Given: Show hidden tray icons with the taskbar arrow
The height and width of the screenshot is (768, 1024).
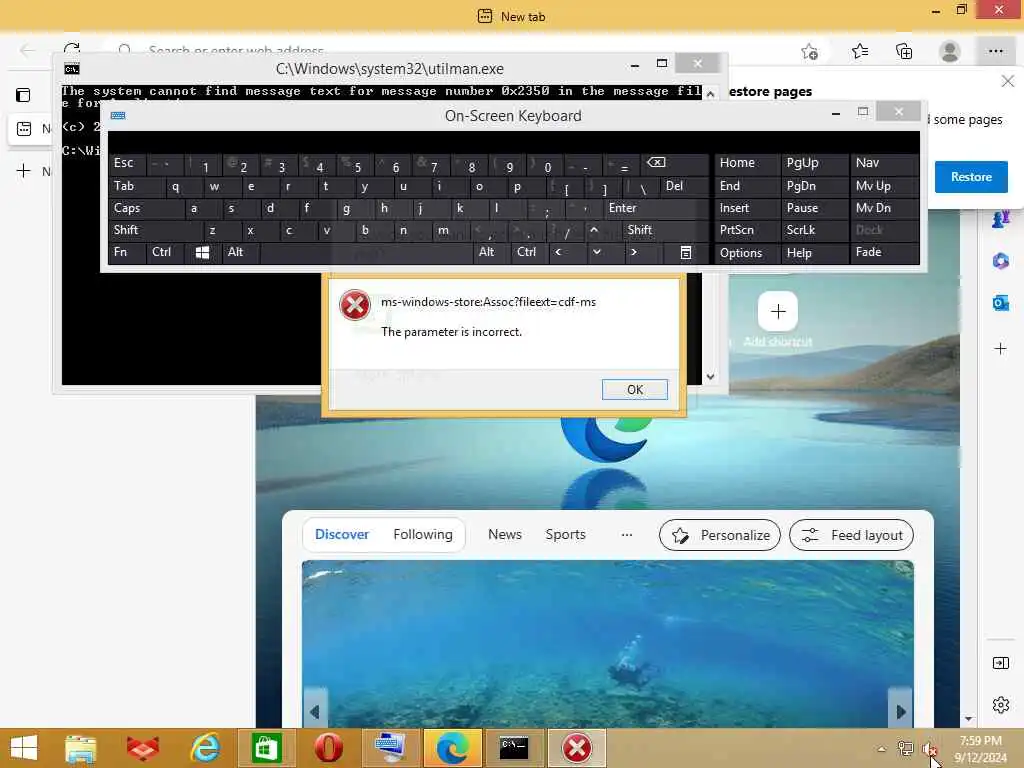Looking at the screenshot, I should 882,749.
